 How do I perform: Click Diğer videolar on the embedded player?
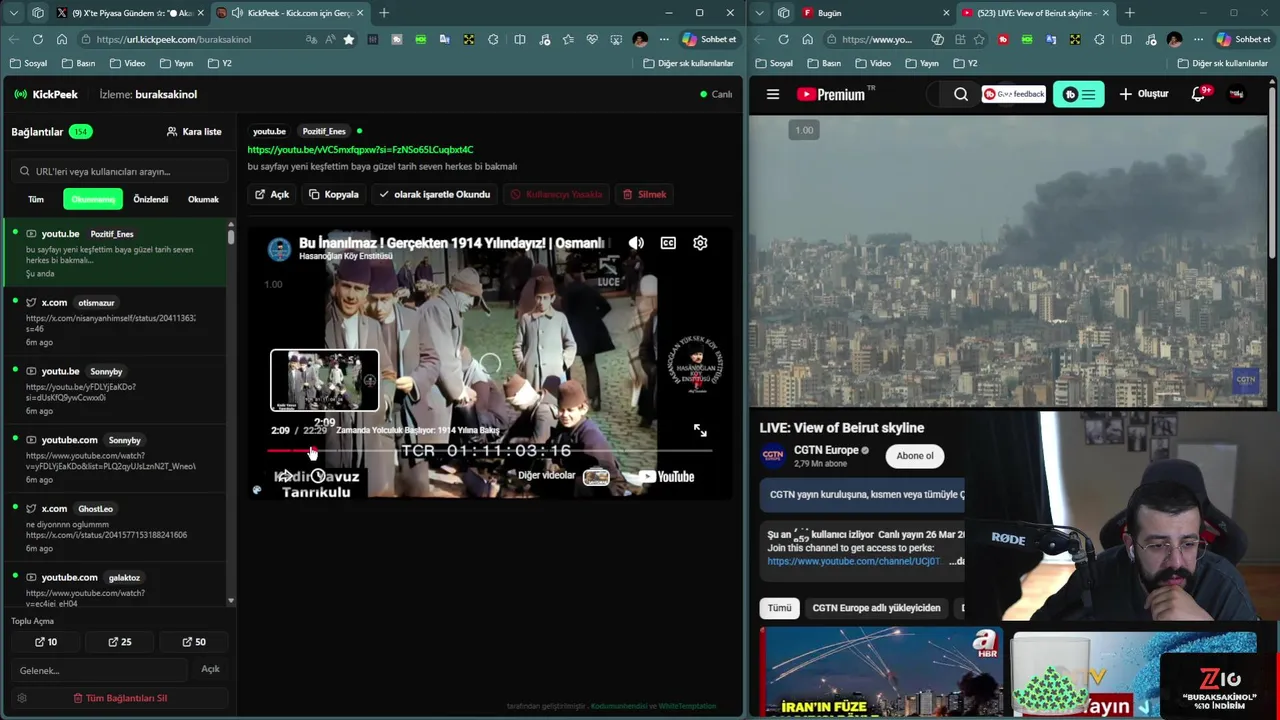coord(546,476)
